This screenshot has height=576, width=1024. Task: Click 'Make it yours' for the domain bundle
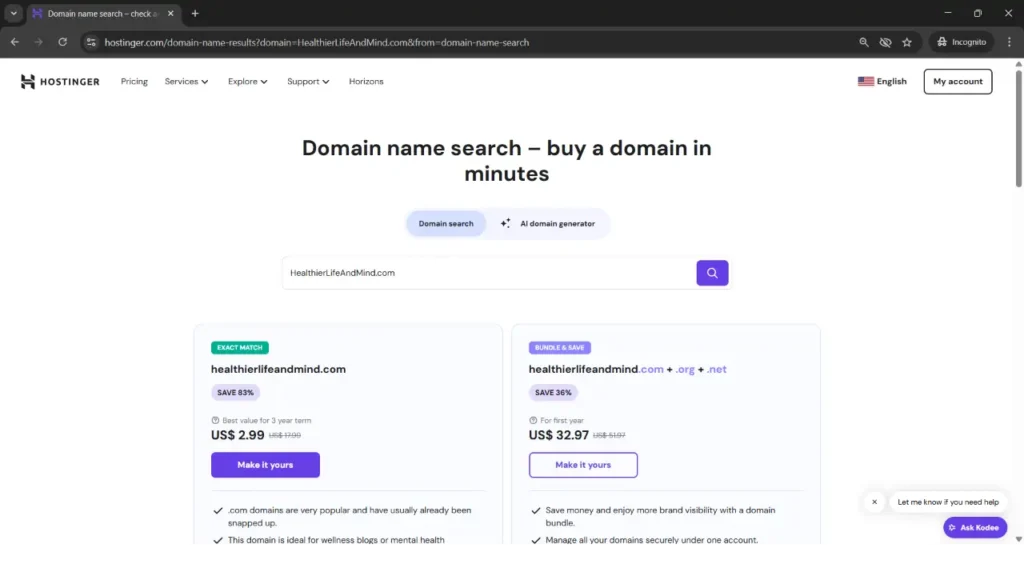pyautogui.click(x=583, y=465)
